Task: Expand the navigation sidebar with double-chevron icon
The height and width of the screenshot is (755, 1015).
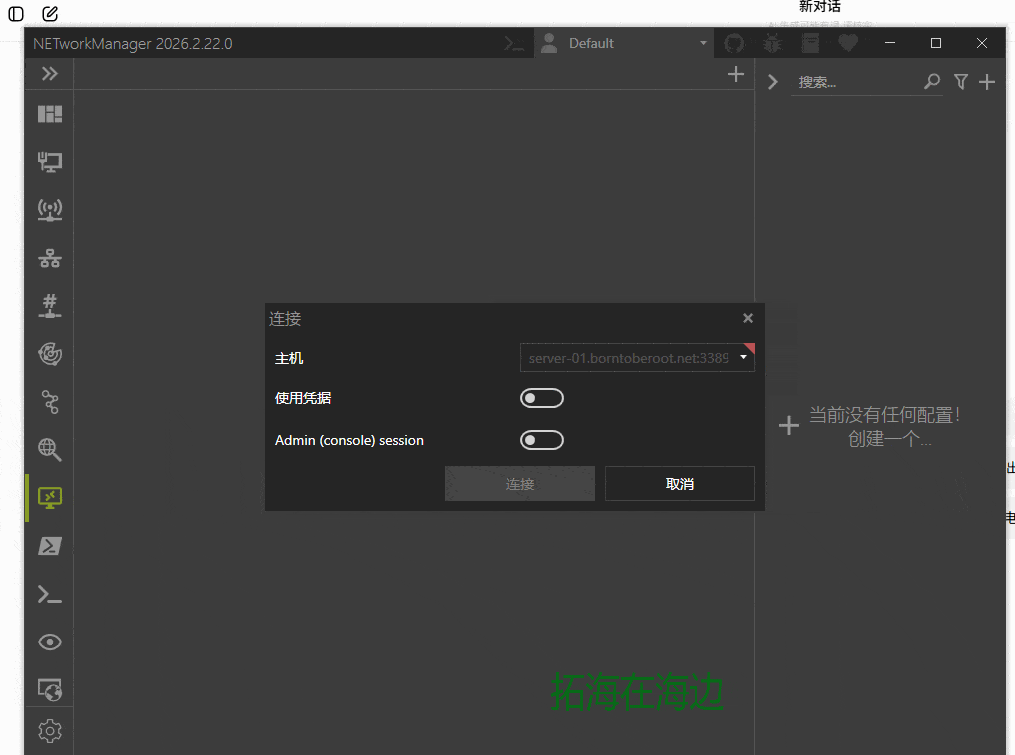Action: (50, 74)
